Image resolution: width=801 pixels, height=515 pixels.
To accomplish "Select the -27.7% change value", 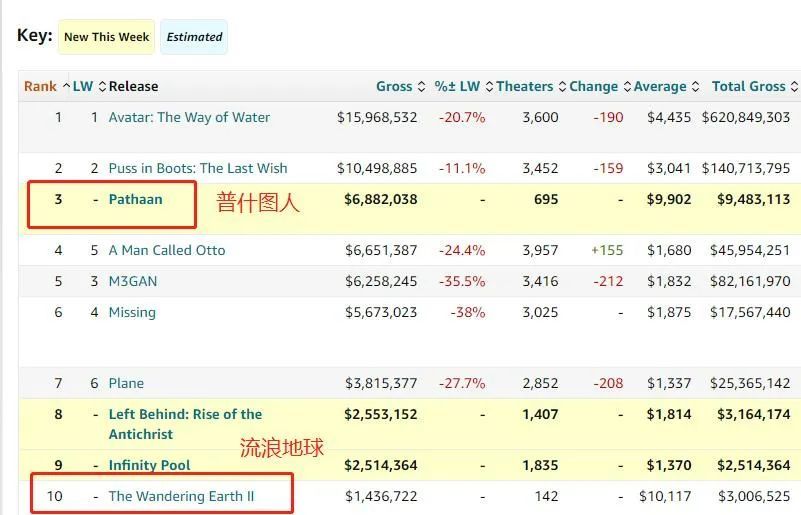I will 462,383.
